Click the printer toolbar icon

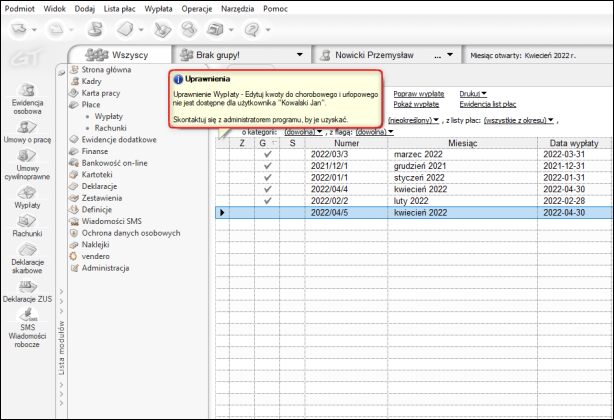(x=215, y=29)
